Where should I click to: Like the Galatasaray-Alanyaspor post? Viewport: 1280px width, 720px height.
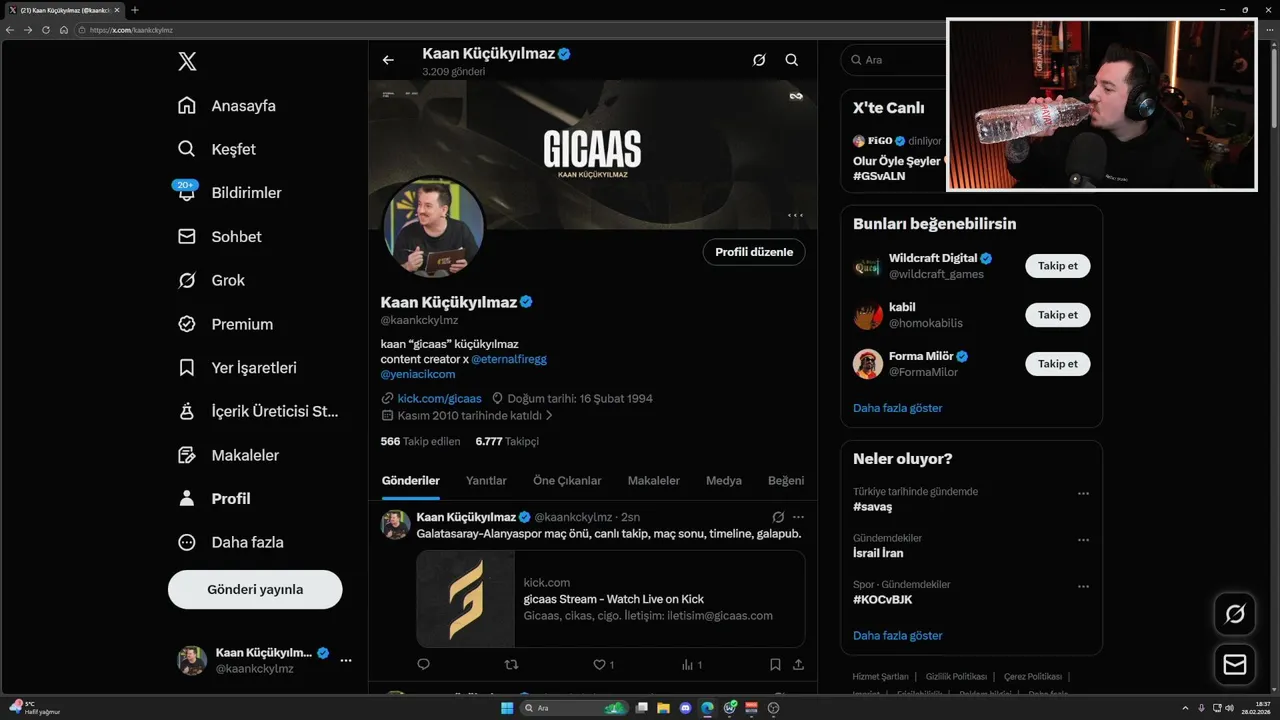[x=600, y=664]
